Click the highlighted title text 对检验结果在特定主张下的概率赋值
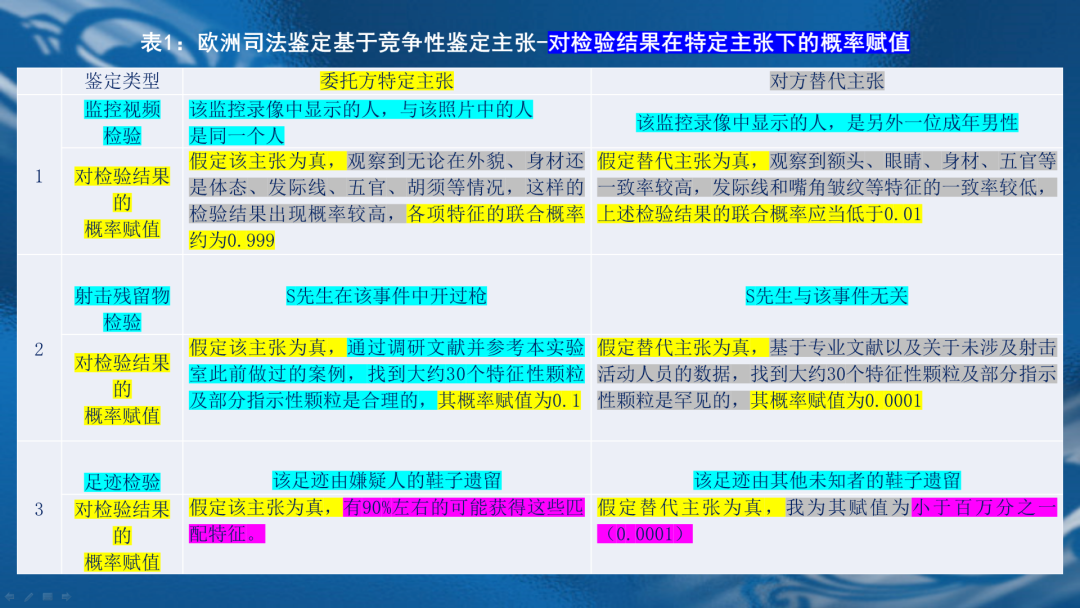Image resolution: width=1080 pixels, height=608 pixels. (729, 43)
